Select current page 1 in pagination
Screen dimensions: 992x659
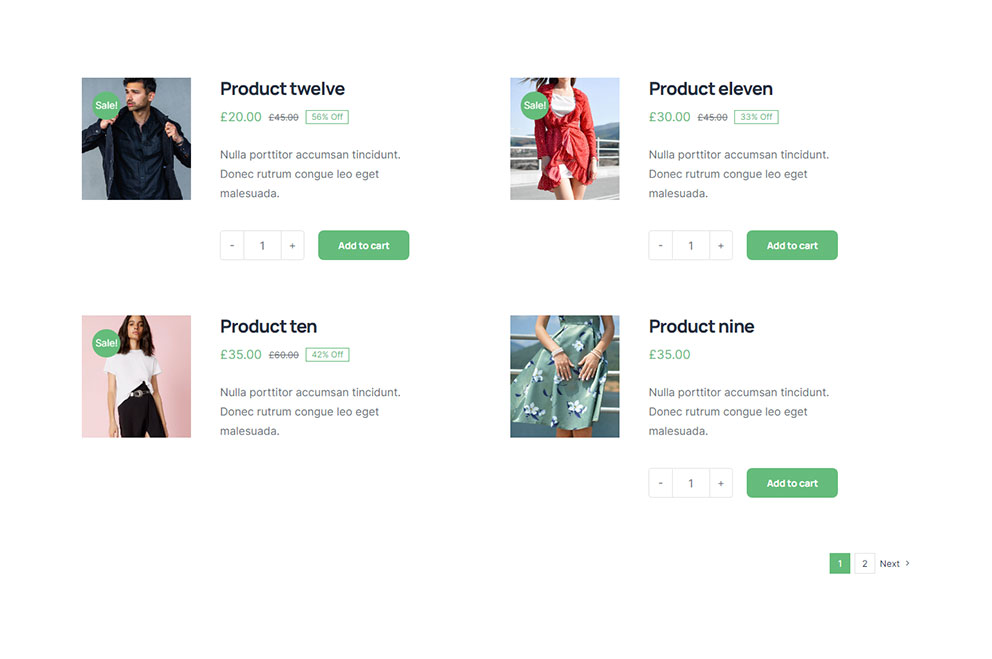tap(840, 564)
